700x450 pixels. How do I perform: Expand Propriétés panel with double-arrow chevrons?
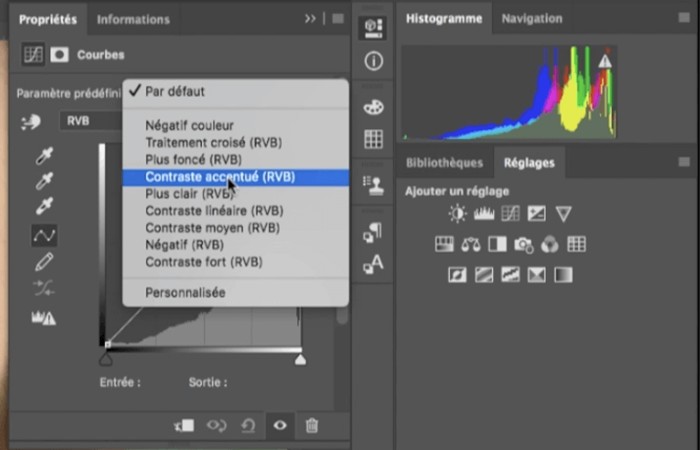[310, 19]
